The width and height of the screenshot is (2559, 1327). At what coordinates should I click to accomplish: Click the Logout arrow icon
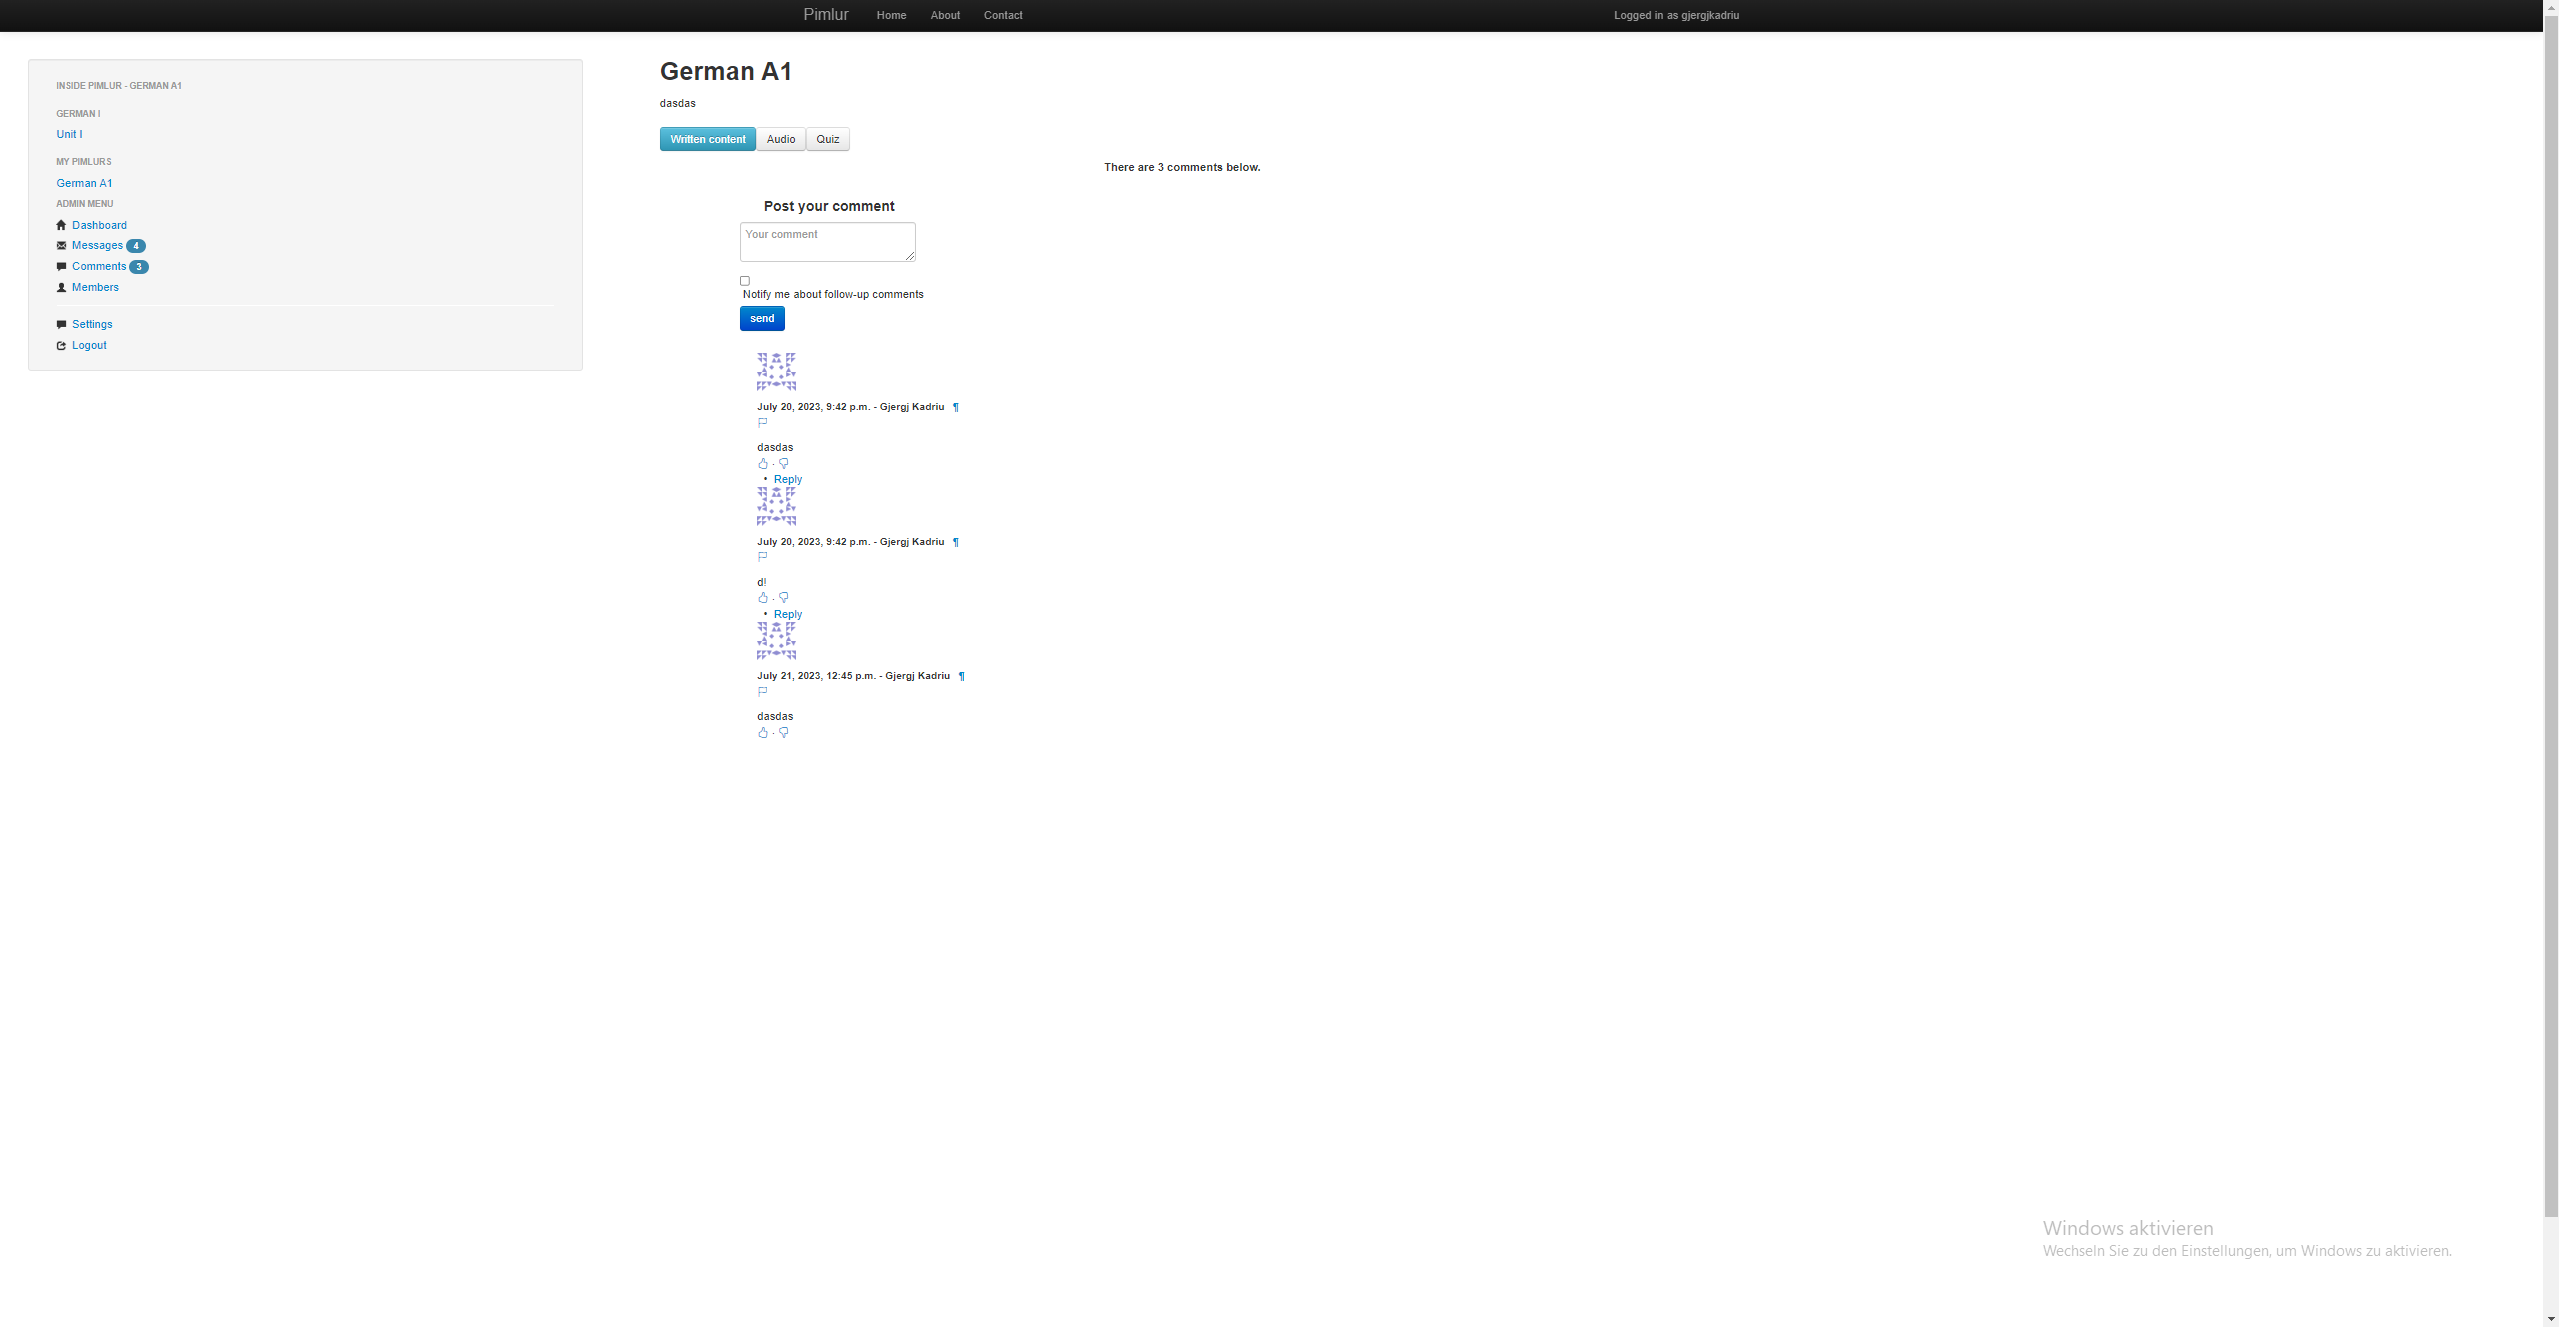(61, 345)
